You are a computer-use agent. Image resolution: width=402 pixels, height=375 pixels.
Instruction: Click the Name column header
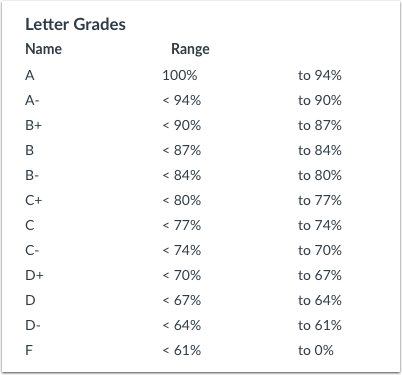click(x=43, y=49)
